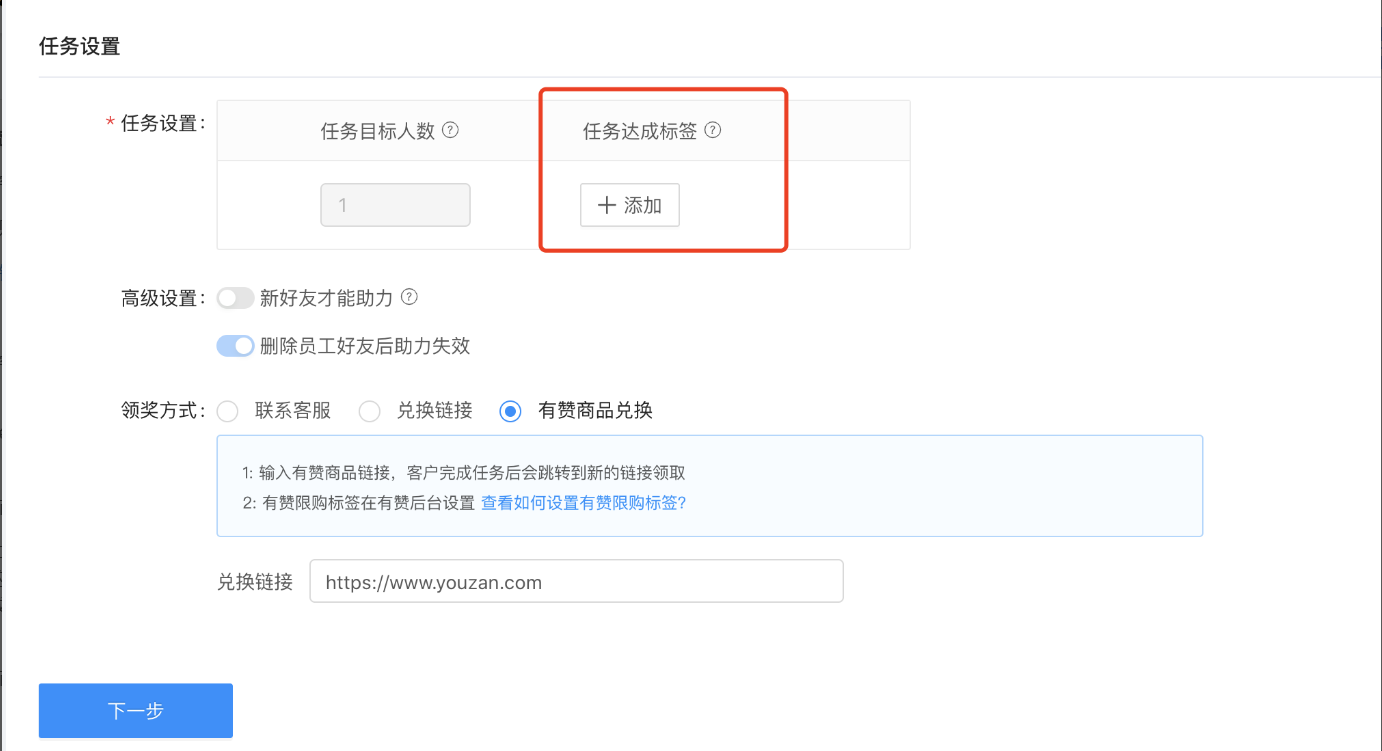Screen dimensions: 1382x751
Task: Click tip line 输入有赞商品链接
Action: click(464, 473)
